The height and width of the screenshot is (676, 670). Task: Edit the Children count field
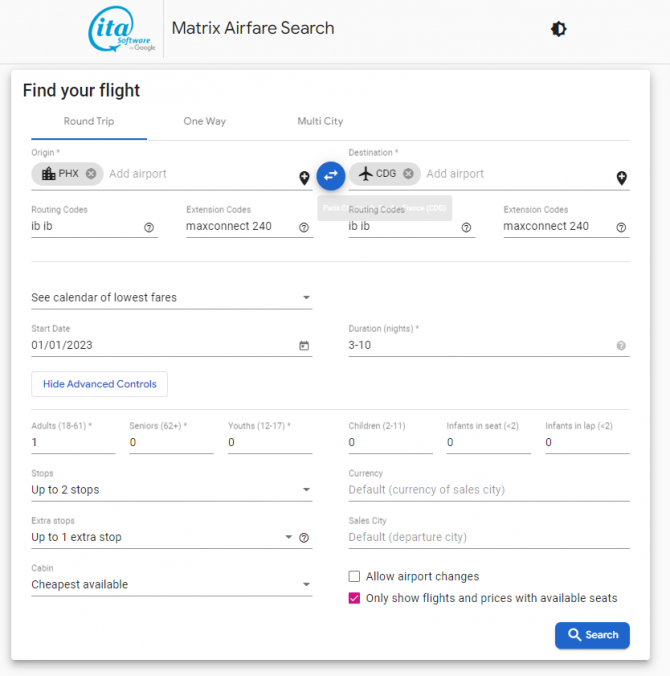pyautogui.click(x=390, y=442)
